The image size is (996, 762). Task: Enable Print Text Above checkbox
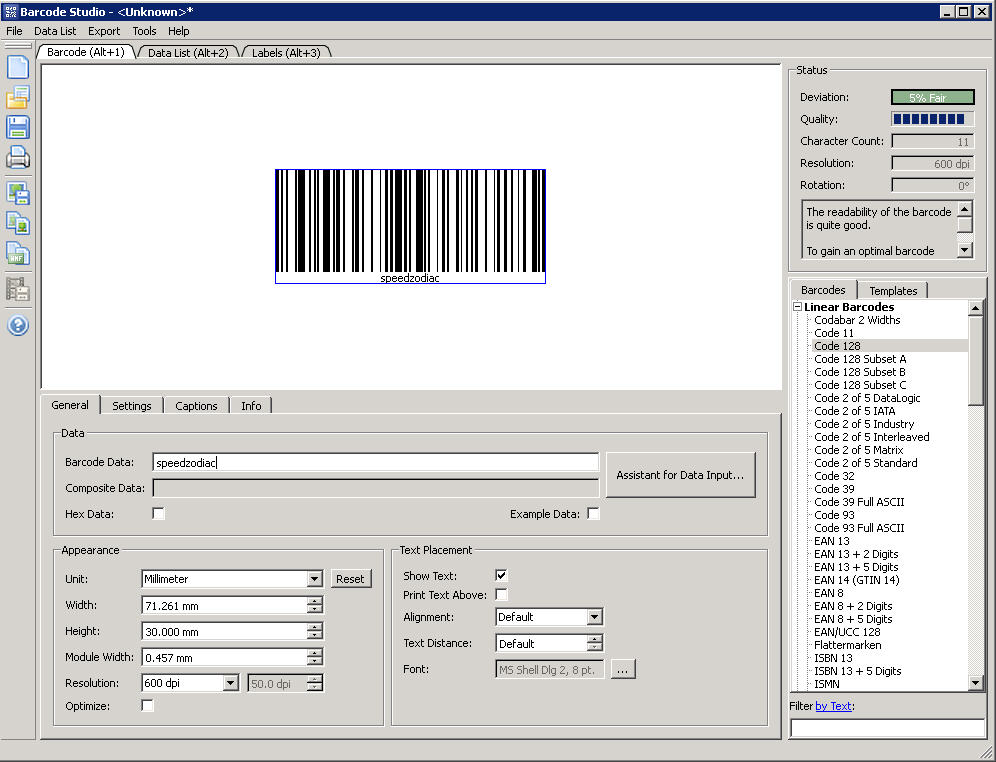click(501, 594)
